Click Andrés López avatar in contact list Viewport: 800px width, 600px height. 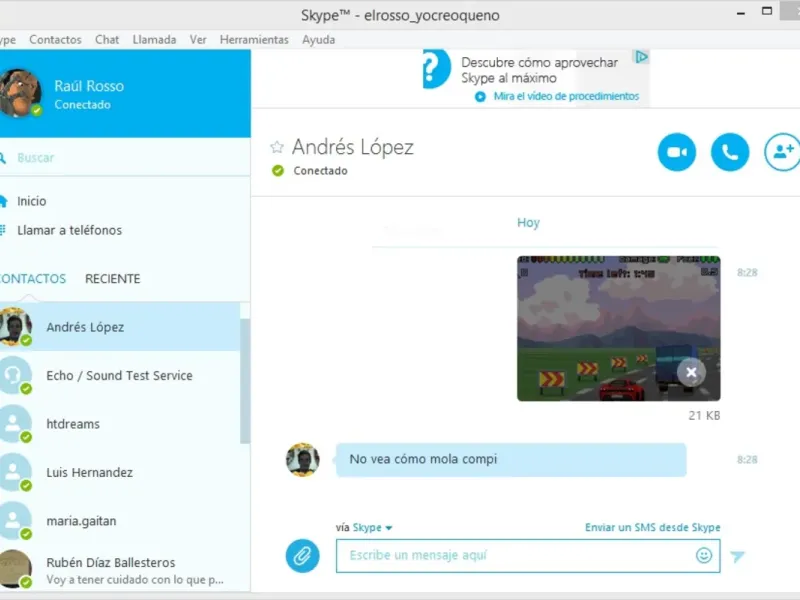[15, 326]
